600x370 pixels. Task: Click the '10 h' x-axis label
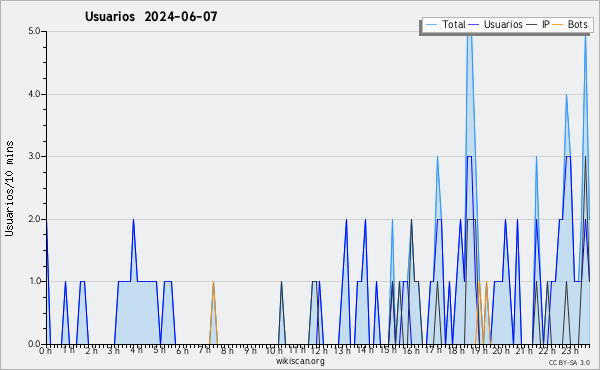tap(274, 350)
